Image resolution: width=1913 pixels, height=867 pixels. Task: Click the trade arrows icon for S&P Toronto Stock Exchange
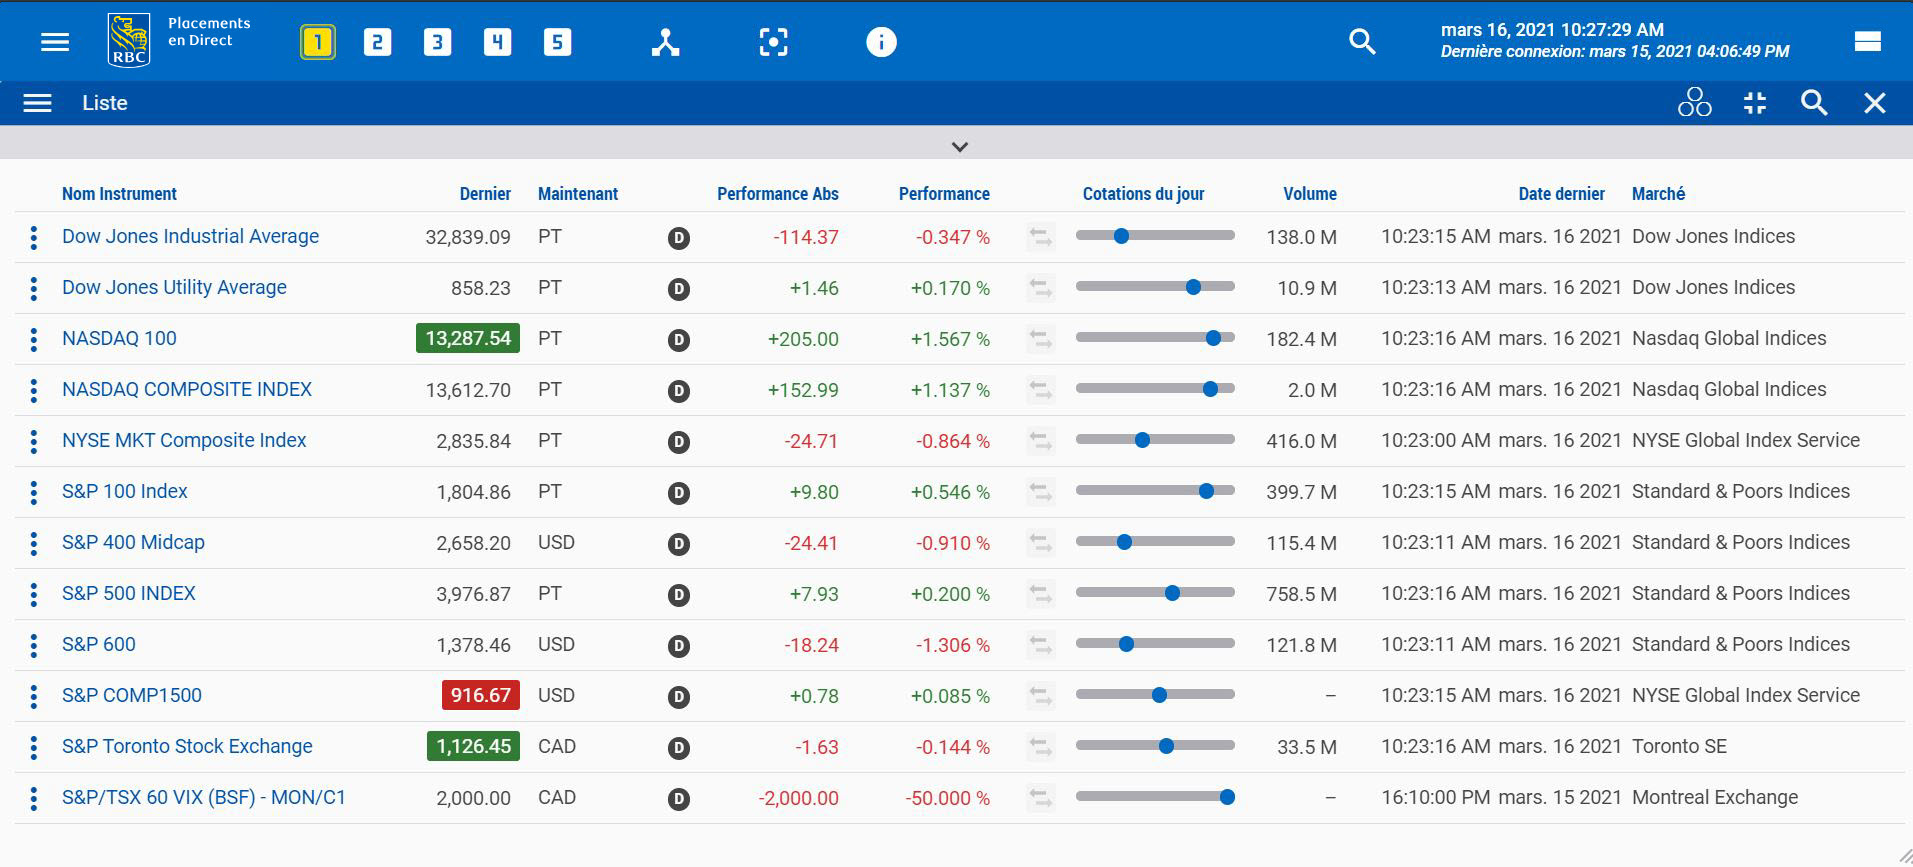(1041, 747)
